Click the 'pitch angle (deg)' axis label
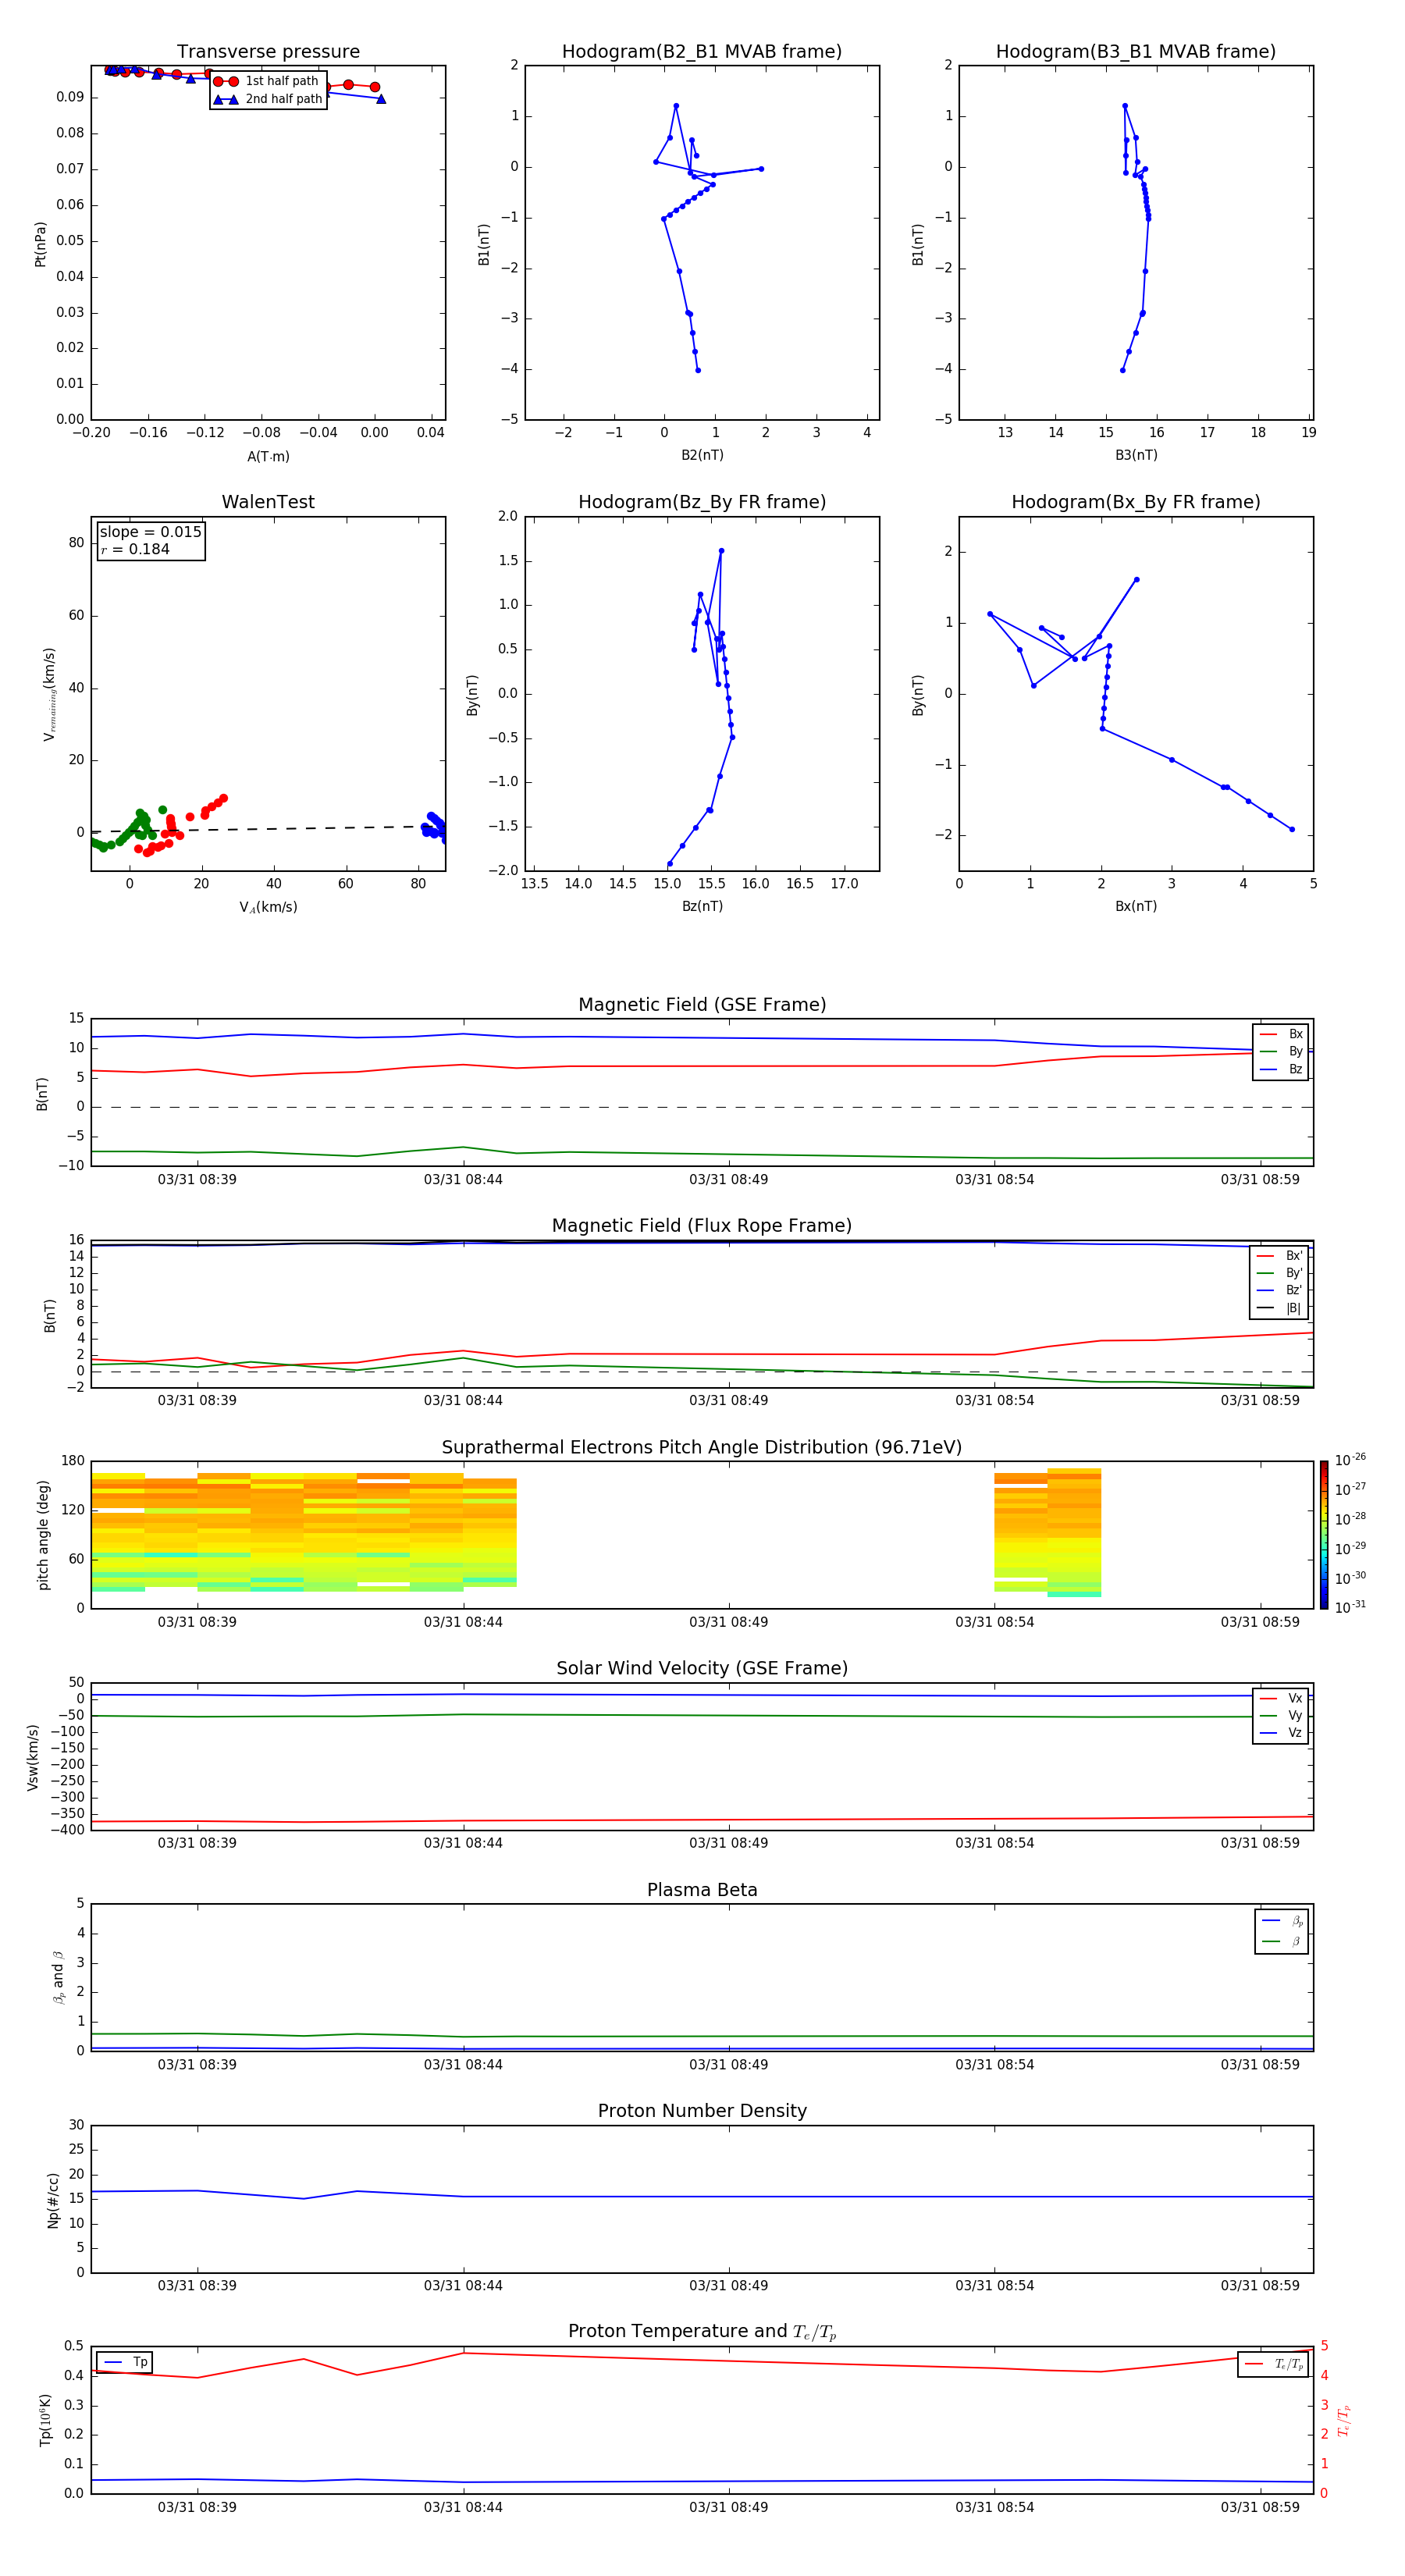 [43, 1535]
